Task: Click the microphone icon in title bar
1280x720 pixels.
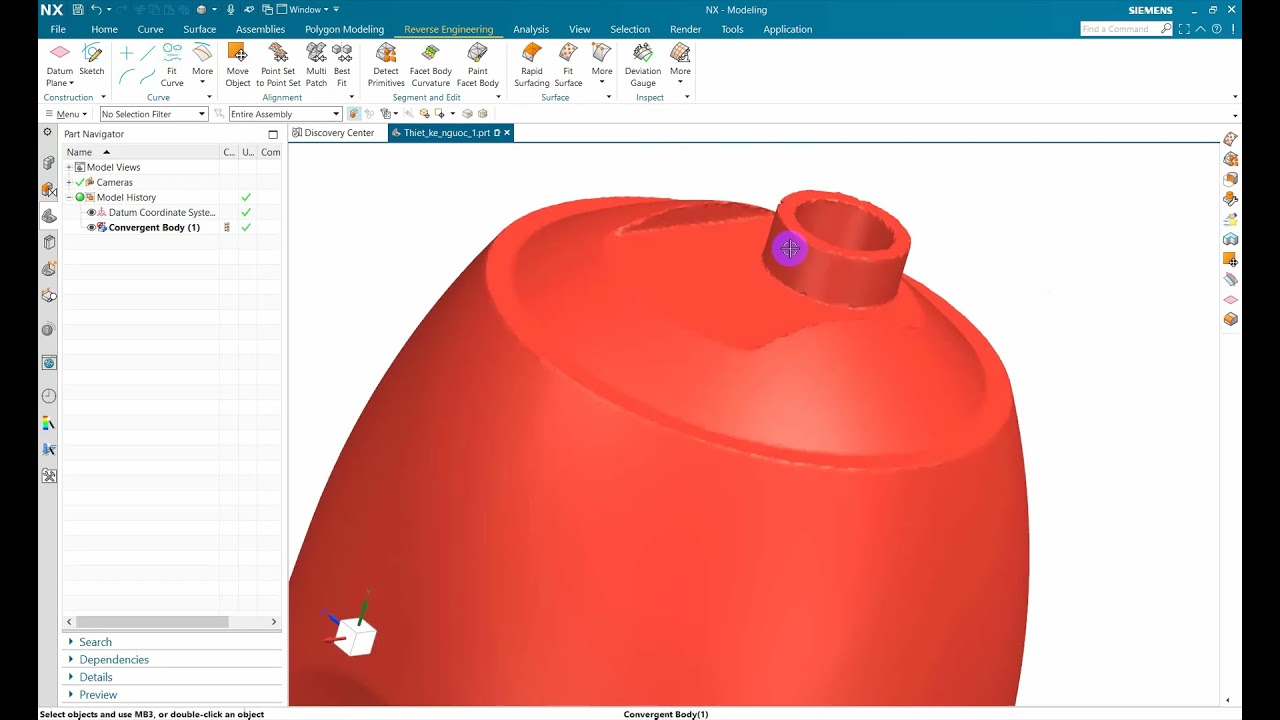Action: [231, 10]
